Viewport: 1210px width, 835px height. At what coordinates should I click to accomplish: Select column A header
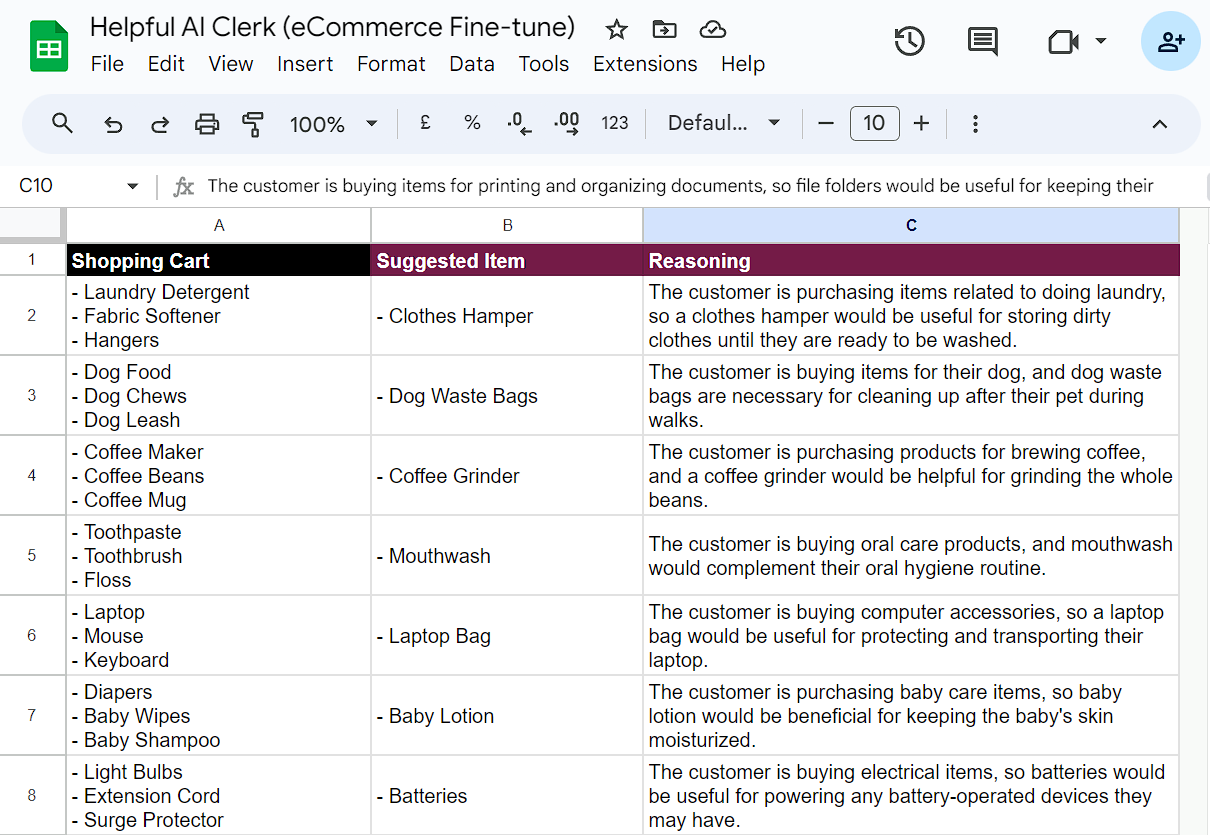click(219, 225)
